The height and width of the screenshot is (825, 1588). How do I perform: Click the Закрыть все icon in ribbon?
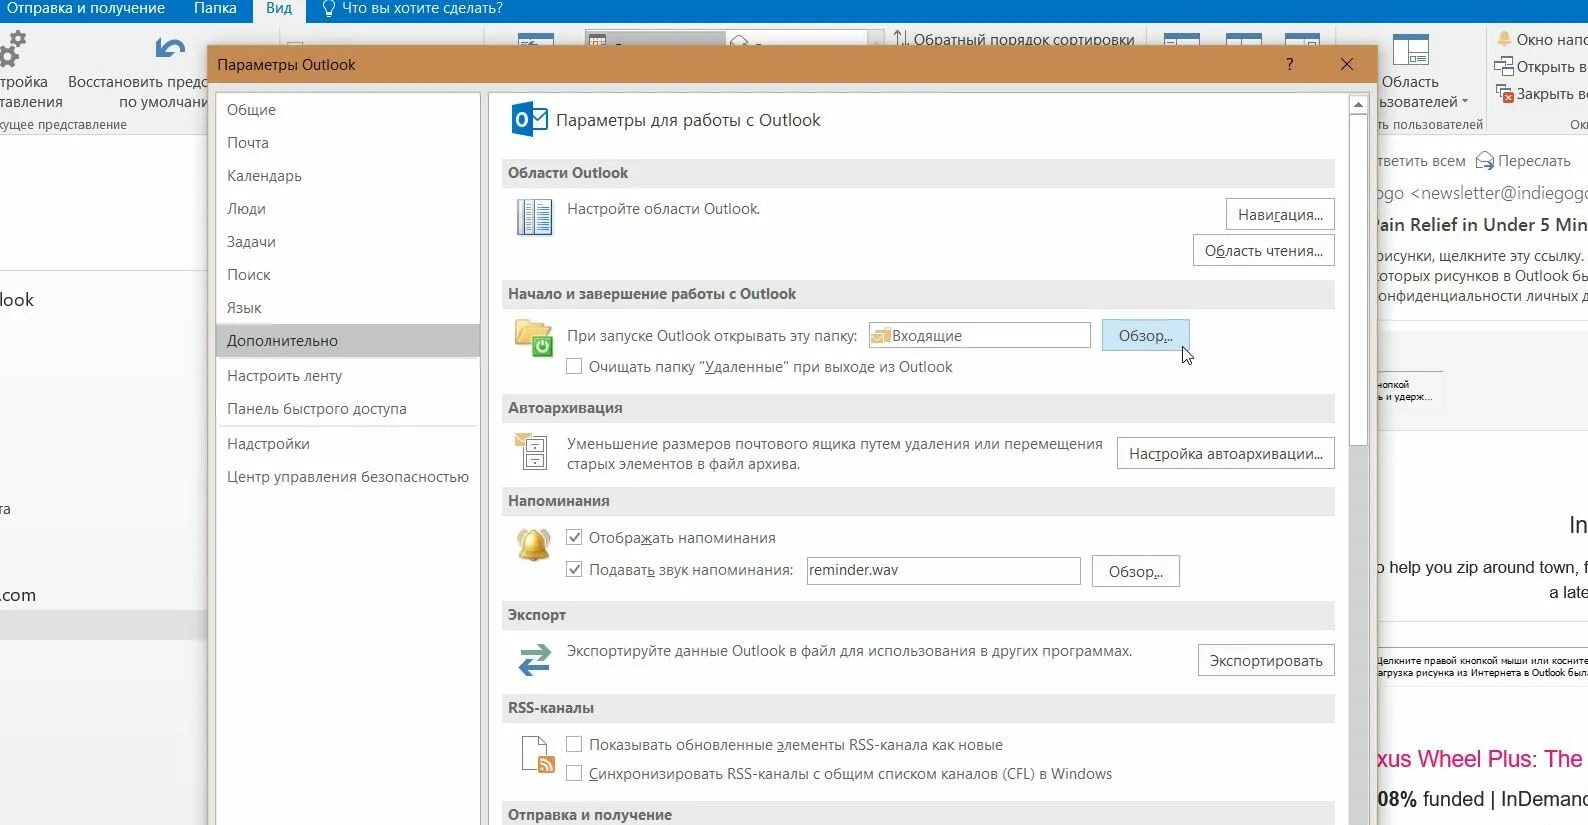(1504, 93)
